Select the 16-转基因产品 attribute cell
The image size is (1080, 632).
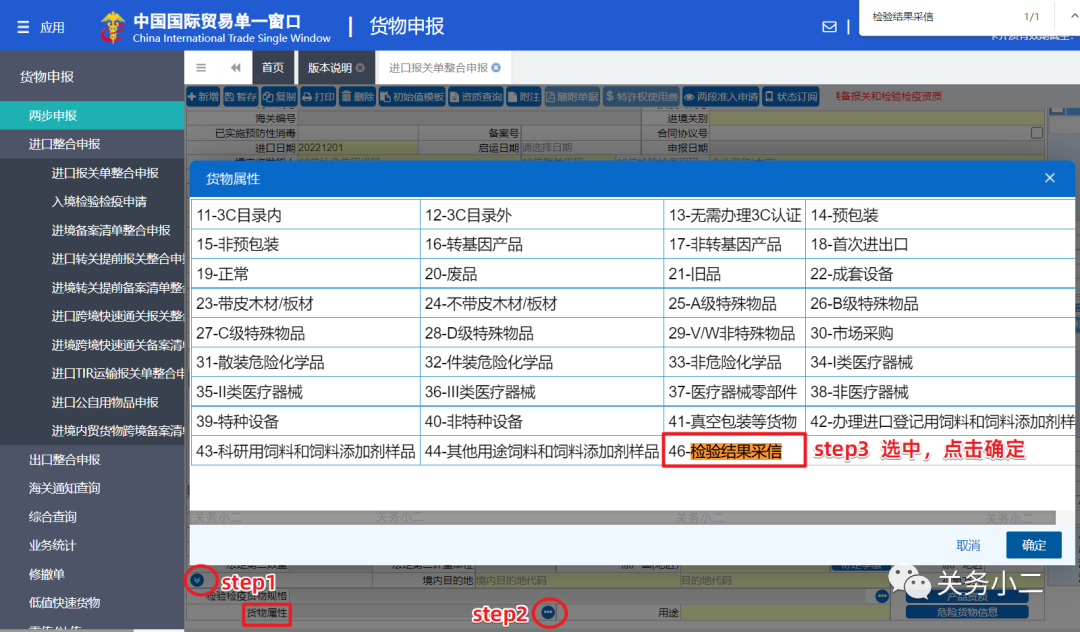541,244
